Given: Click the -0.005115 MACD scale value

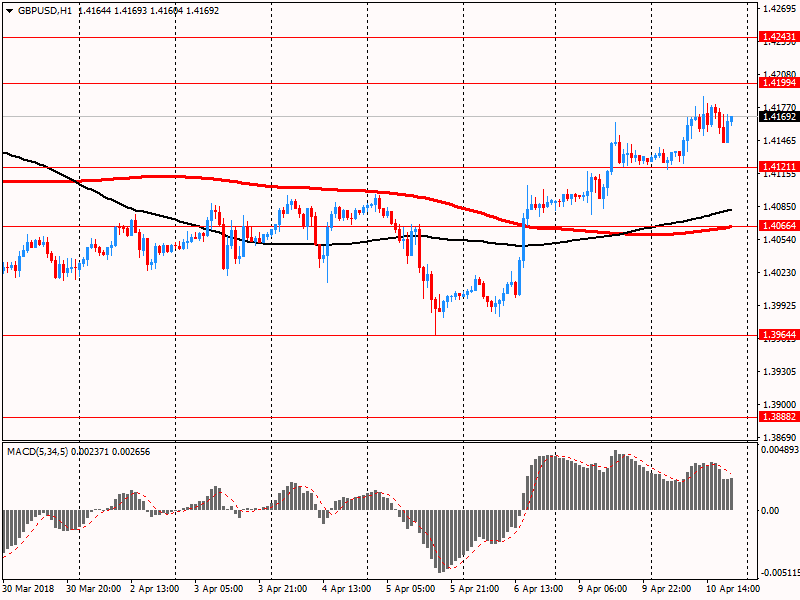Looking at the screenshot, I should pos(780,573).
